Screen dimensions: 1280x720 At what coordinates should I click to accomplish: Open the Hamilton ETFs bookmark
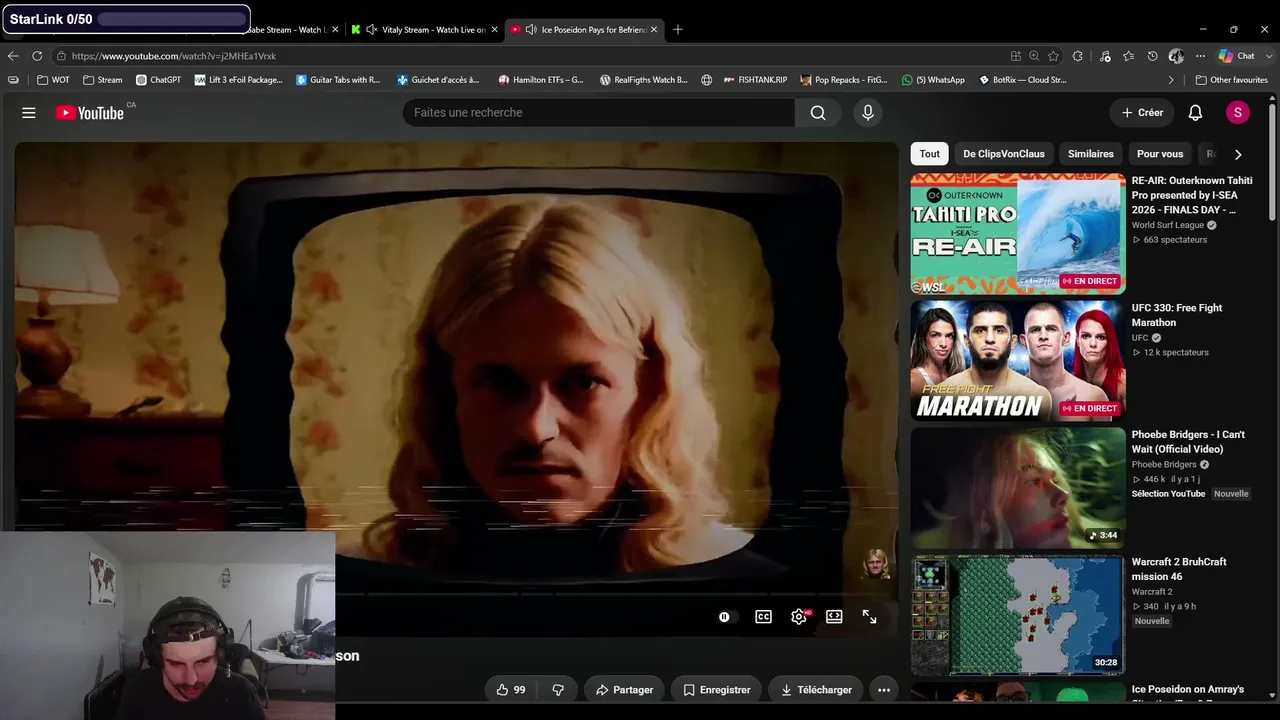[541, 80]
